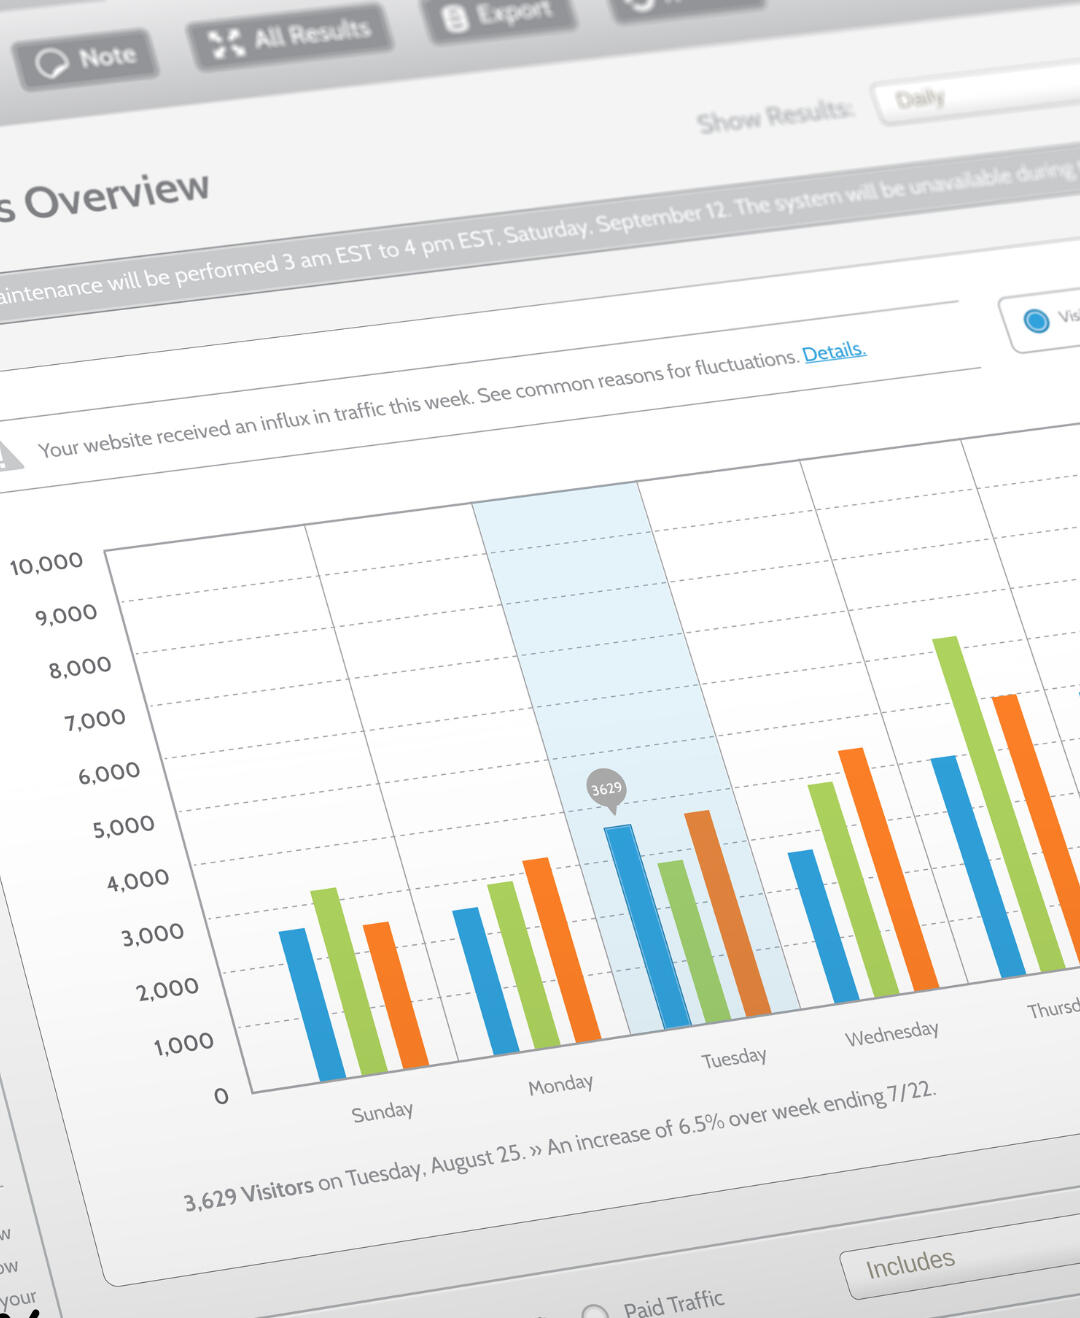Click the blue bar for Tuesday
This screenshot has height=1318, width=1080.
click(647, 925)
